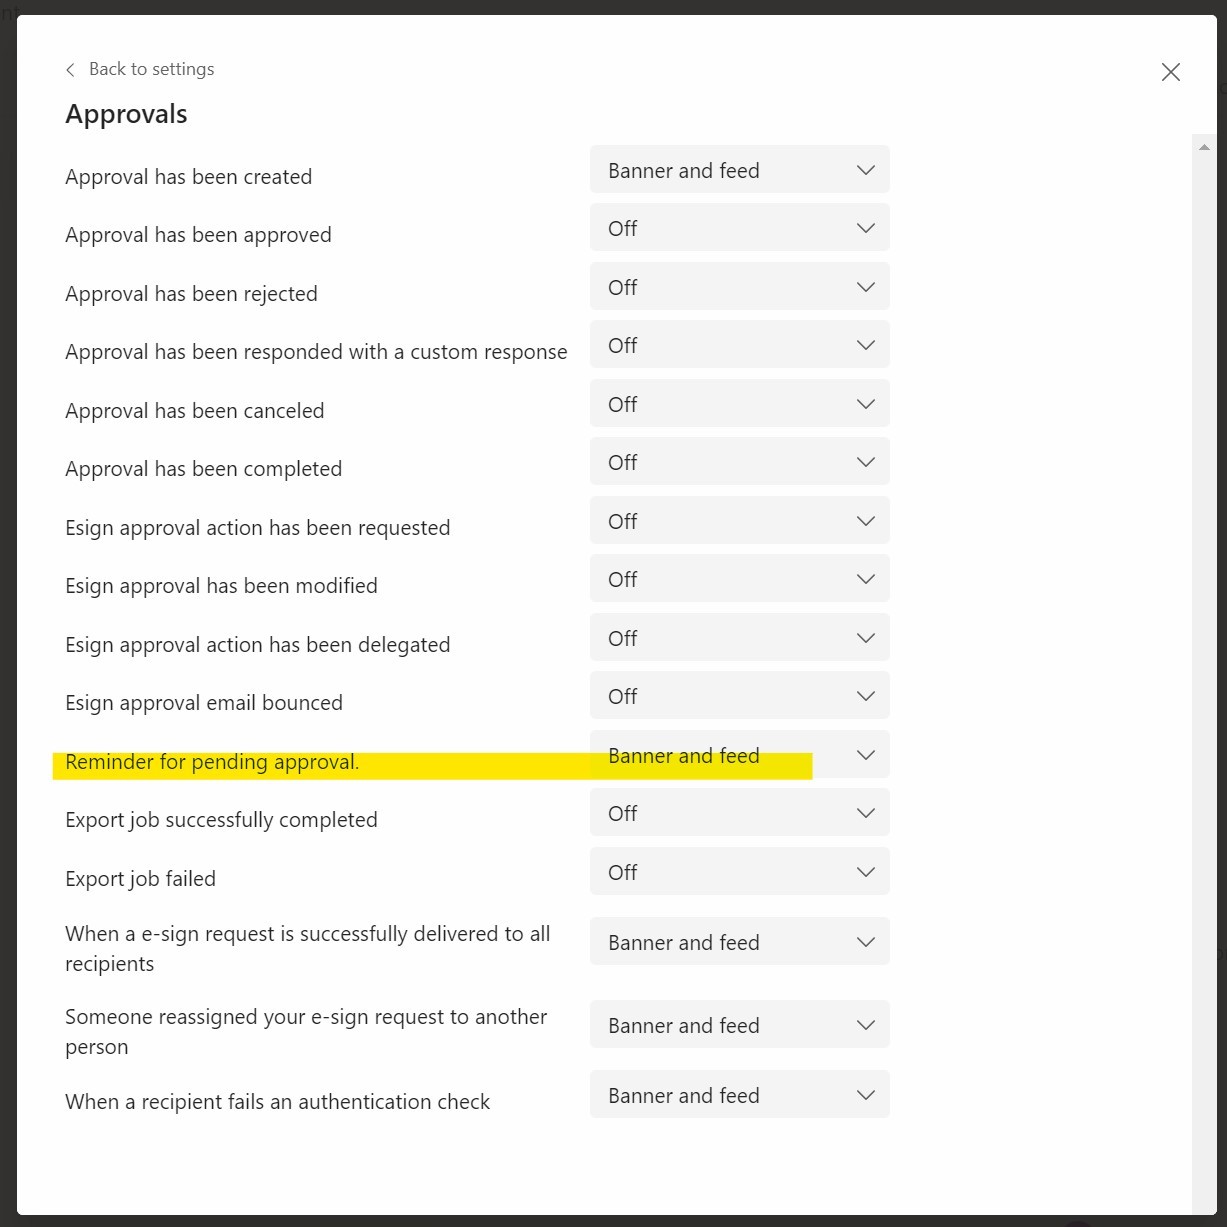
Task: Open the 'Reminder for pending approval' dropdown
Action: click(740, 755)
